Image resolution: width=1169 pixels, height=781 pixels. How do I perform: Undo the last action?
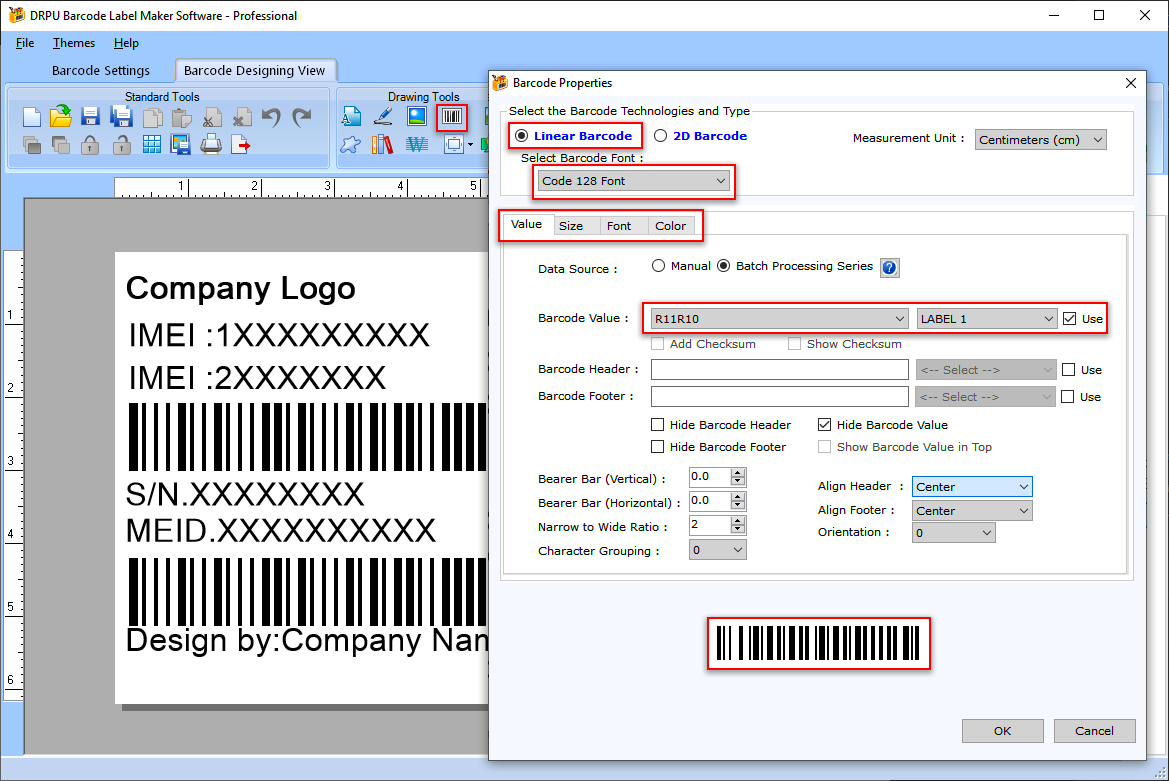click(x=271, y=117)
